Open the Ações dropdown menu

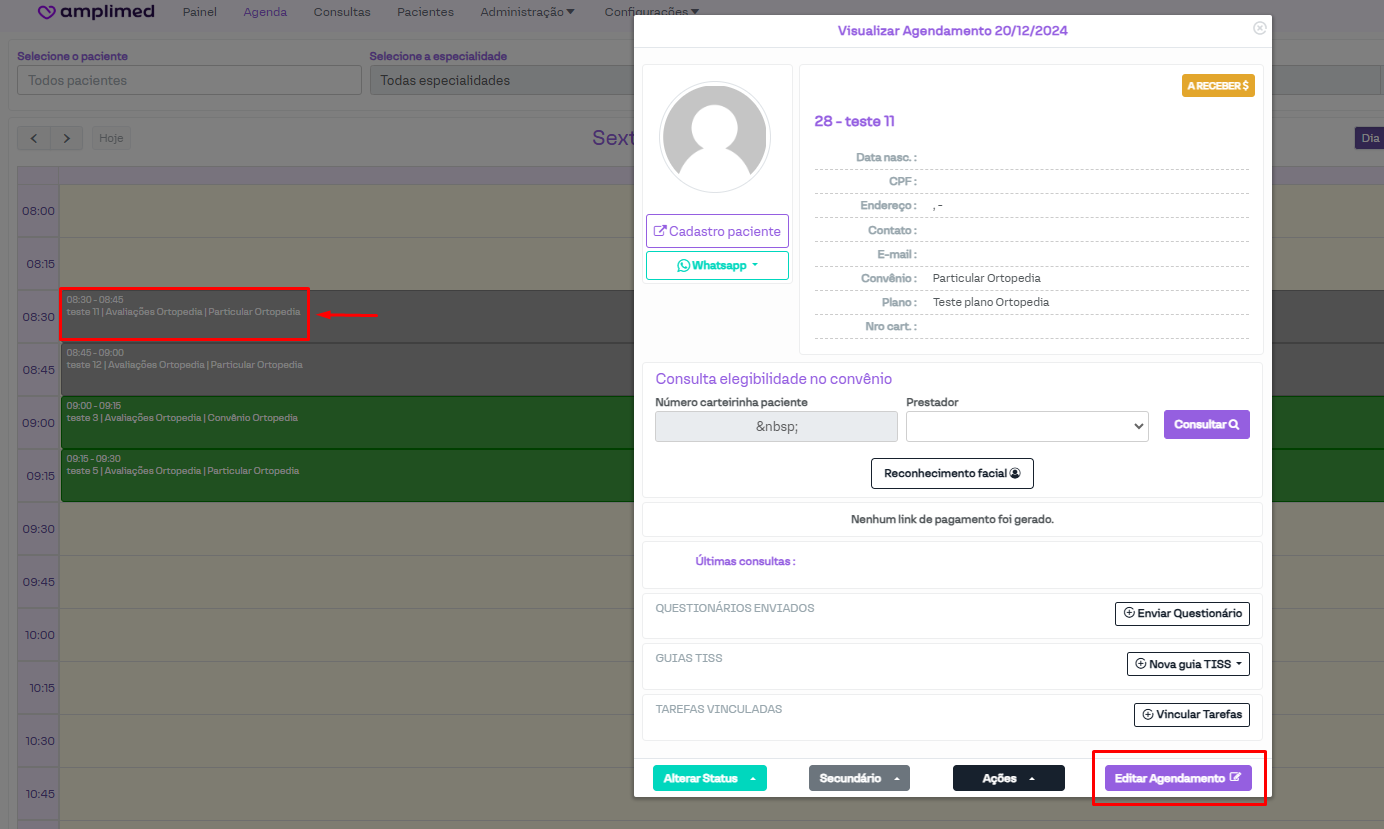1008,778
